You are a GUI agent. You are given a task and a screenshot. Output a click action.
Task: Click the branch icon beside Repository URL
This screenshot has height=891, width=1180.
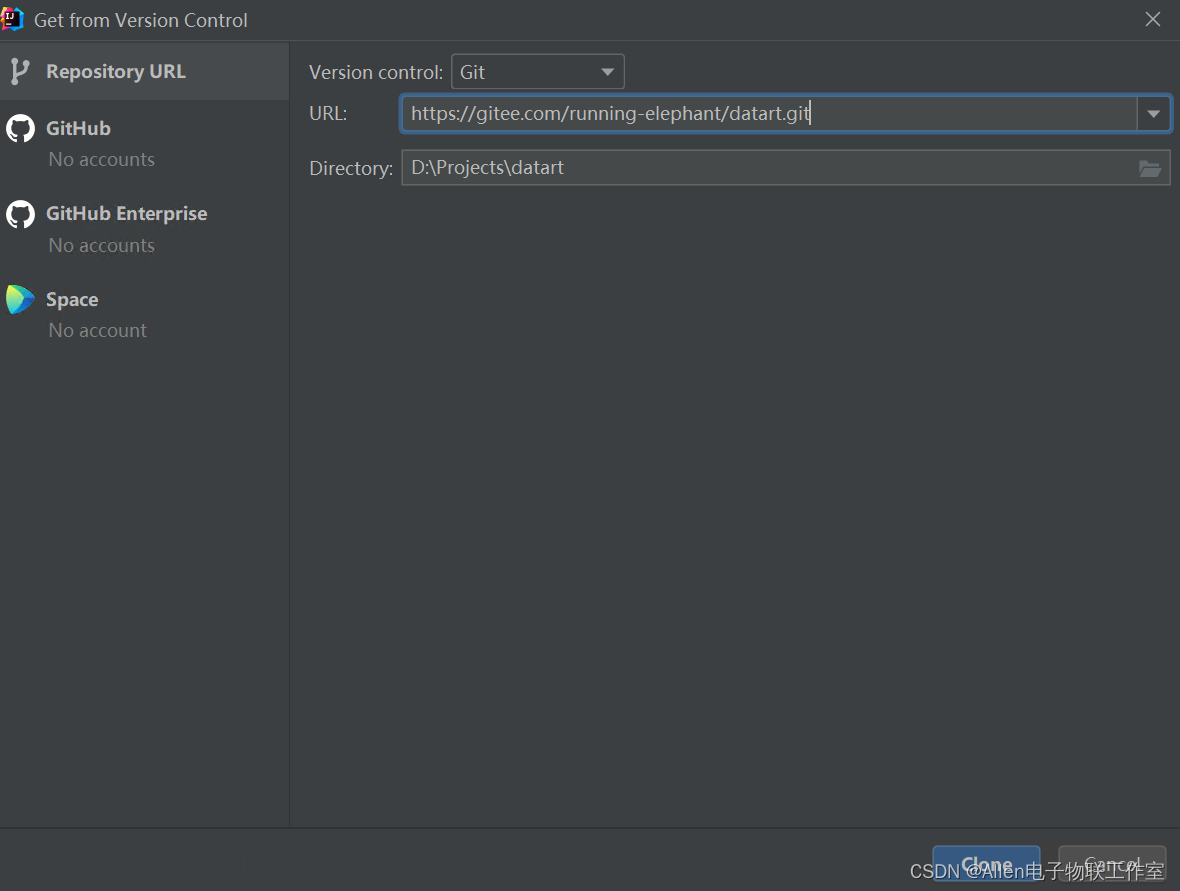pyautogui.click(x=20, y=72)
